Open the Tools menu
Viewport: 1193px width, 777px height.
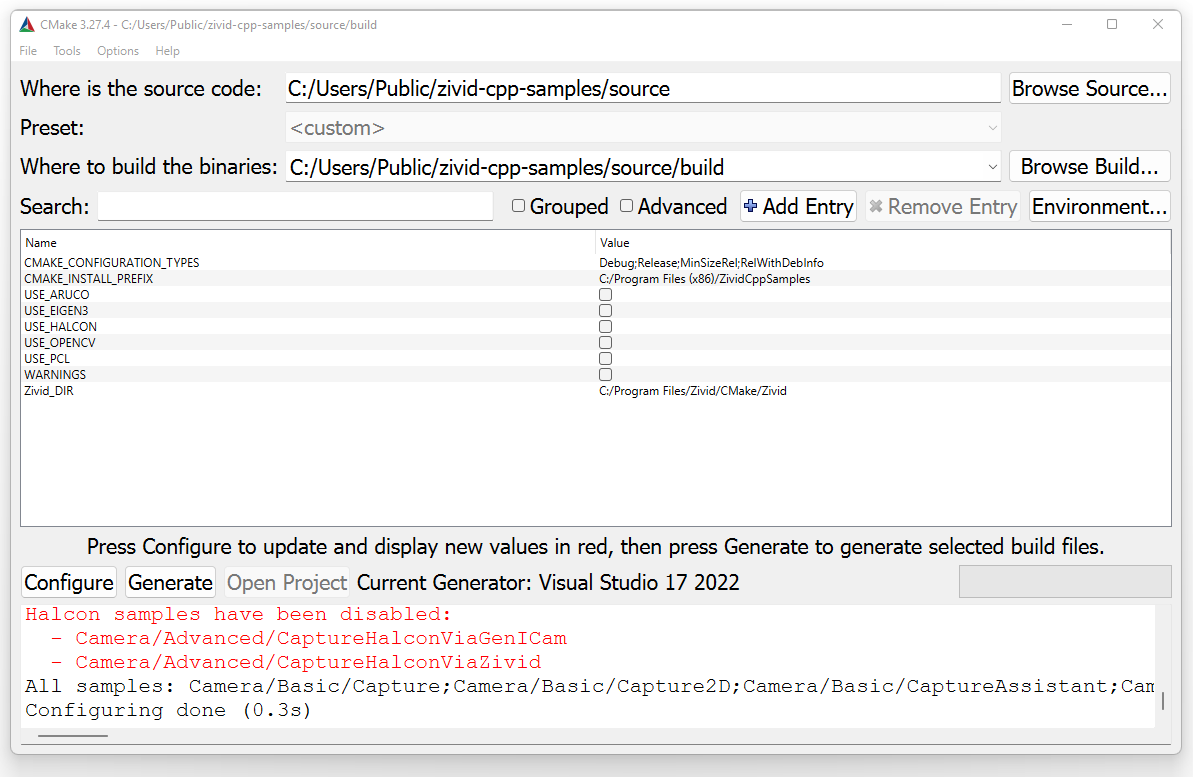(67, 51)
